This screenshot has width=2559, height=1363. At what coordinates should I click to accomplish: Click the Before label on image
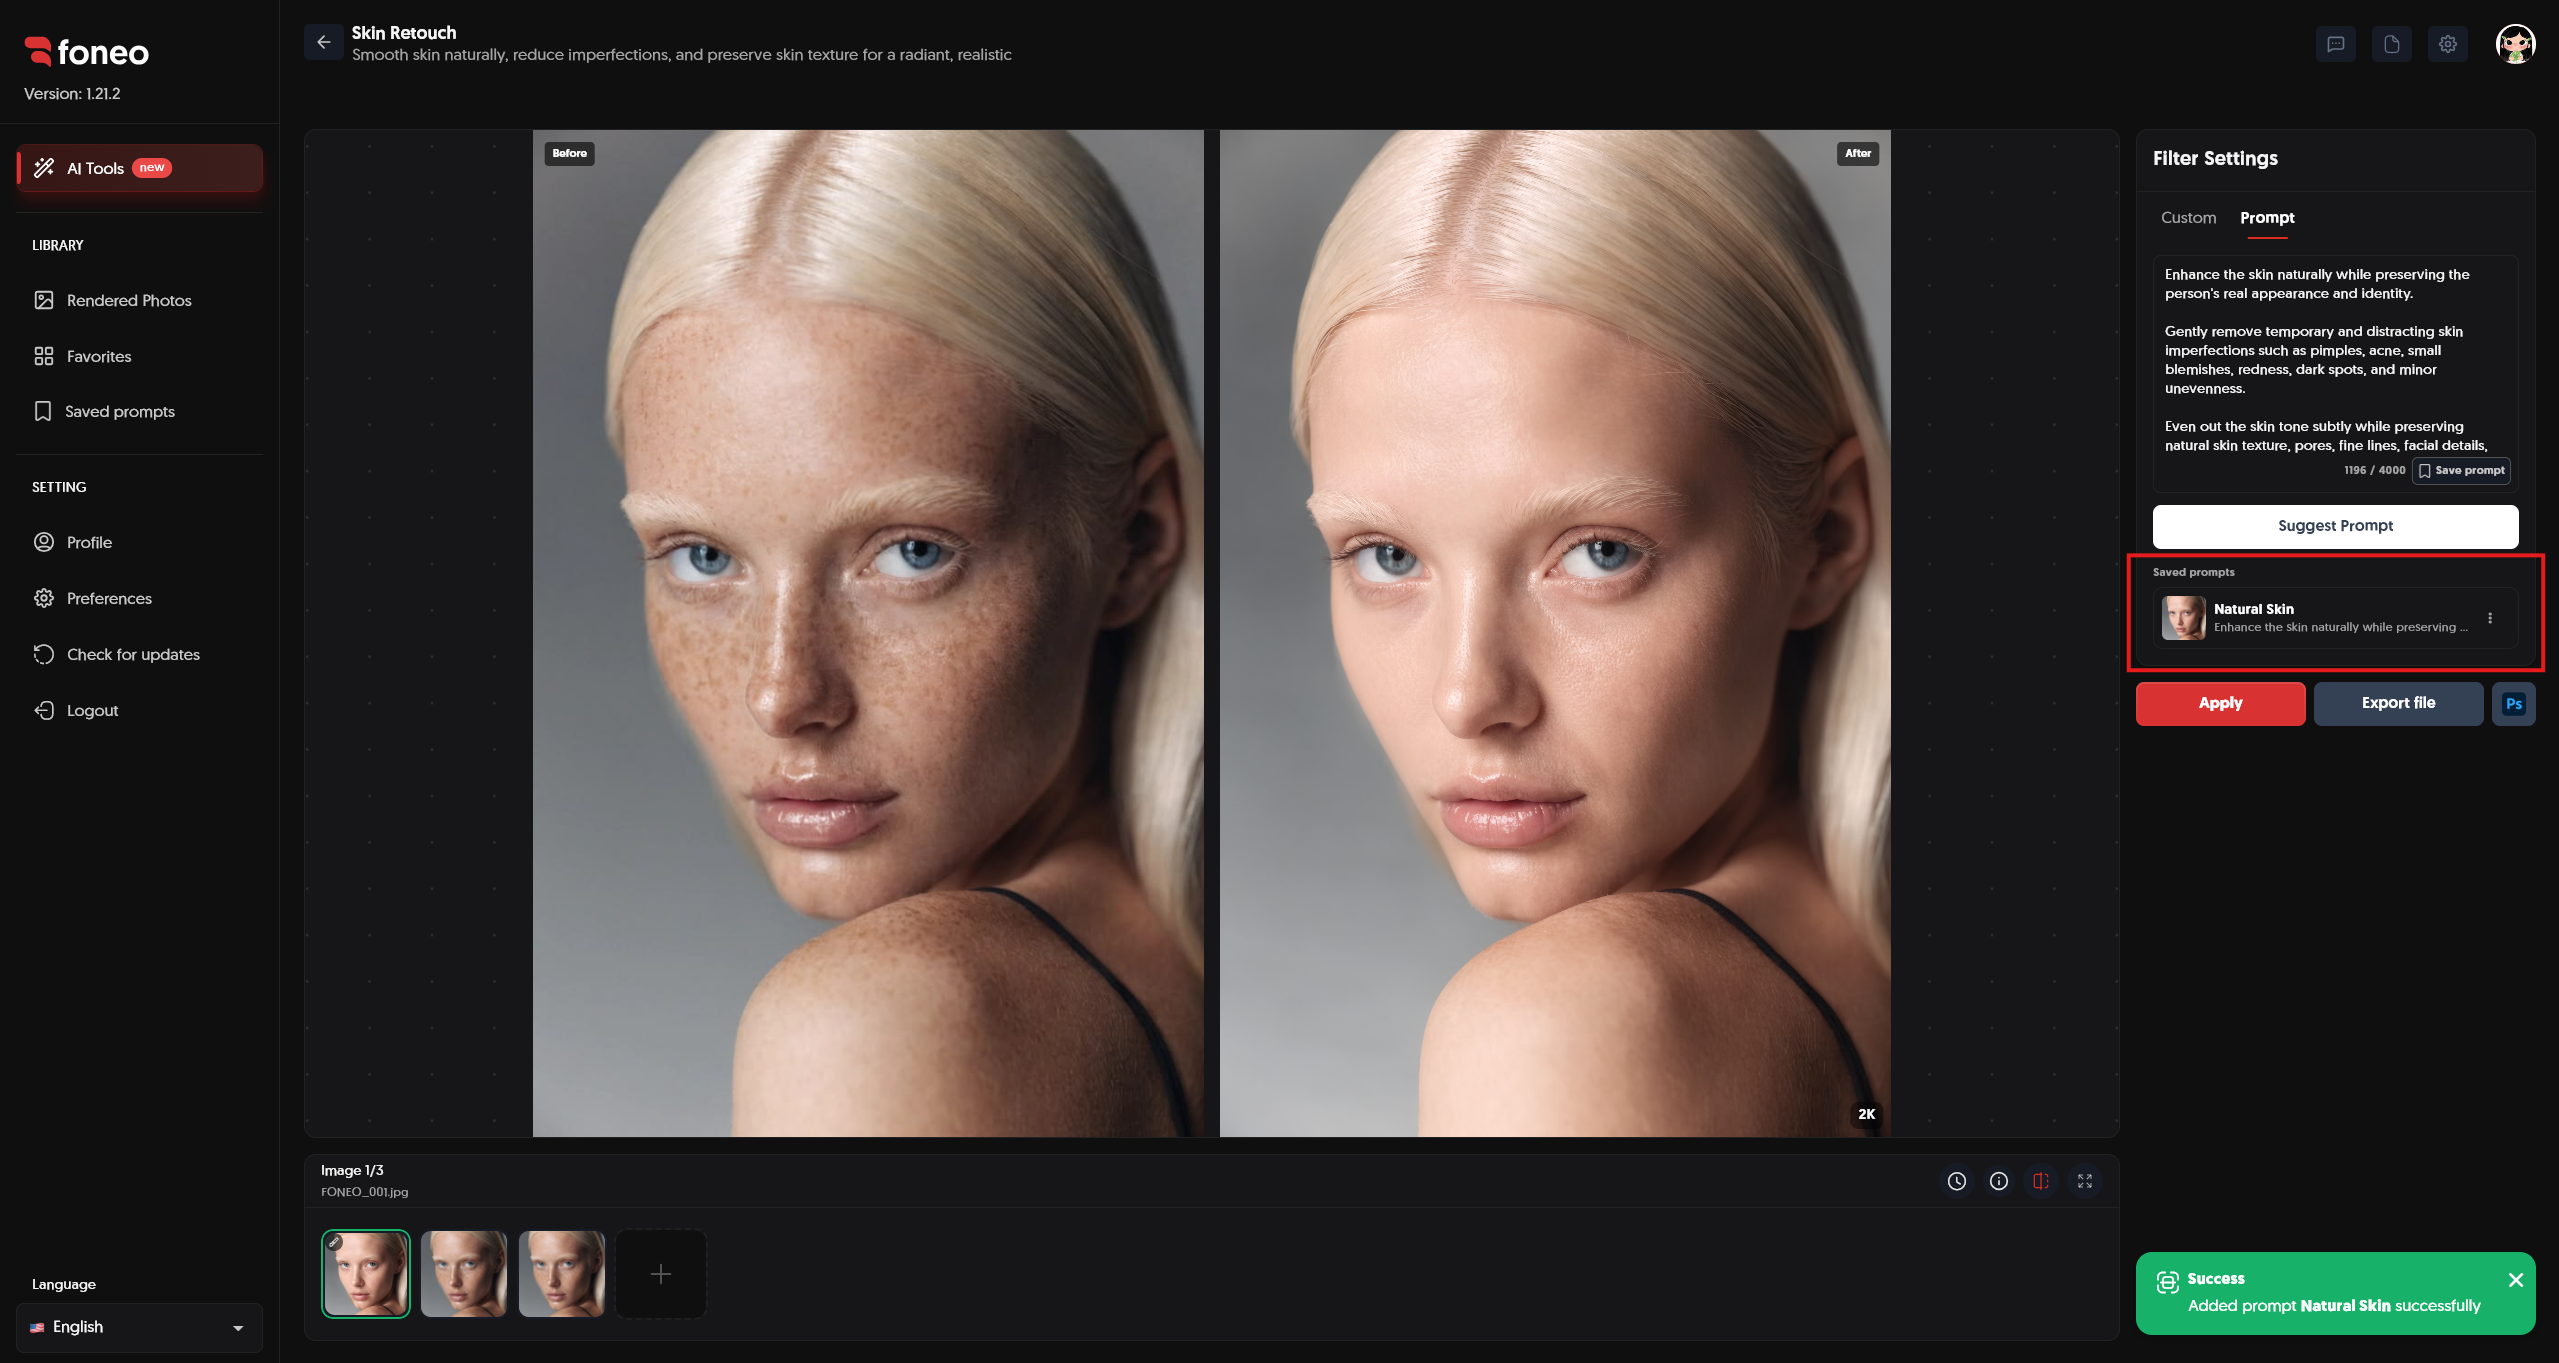coord(569,153)
